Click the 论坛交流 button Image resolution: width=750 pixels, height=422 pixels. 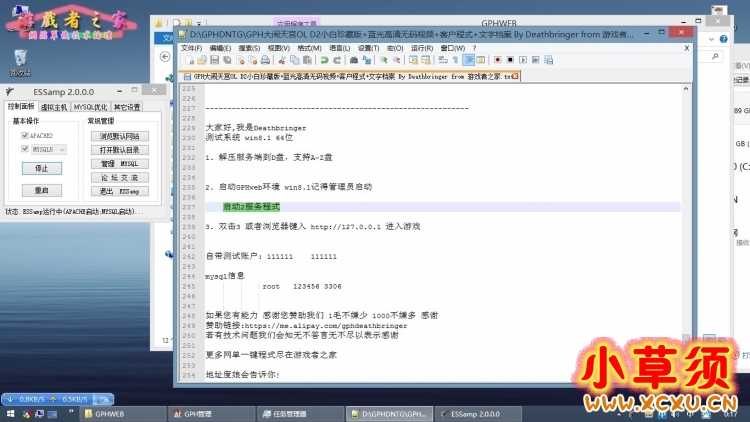coord(120,178)
